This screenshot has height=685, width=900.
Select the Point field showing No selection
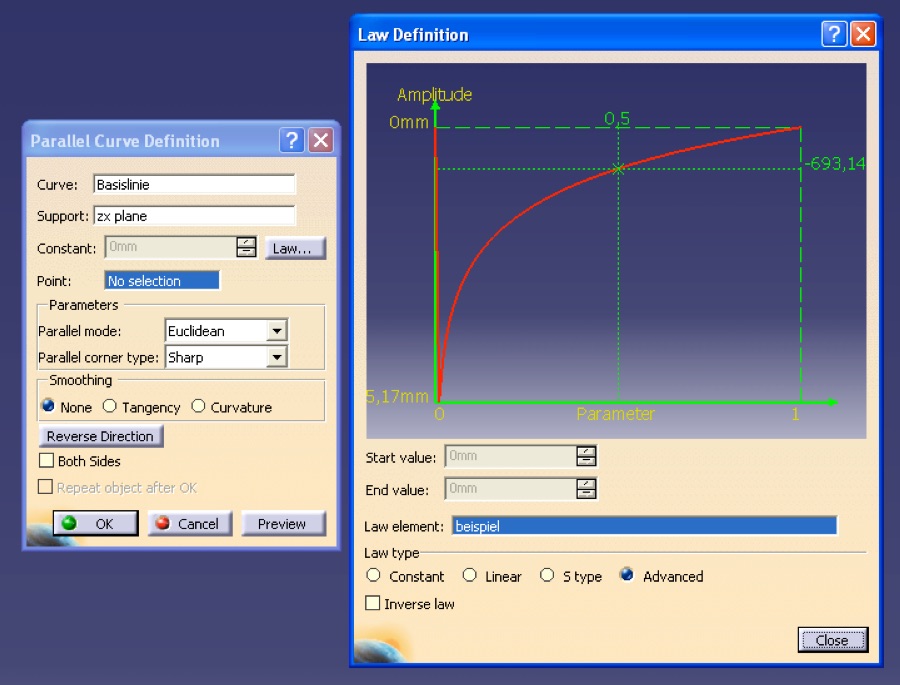pyautogui.click(x=162, y=281)
